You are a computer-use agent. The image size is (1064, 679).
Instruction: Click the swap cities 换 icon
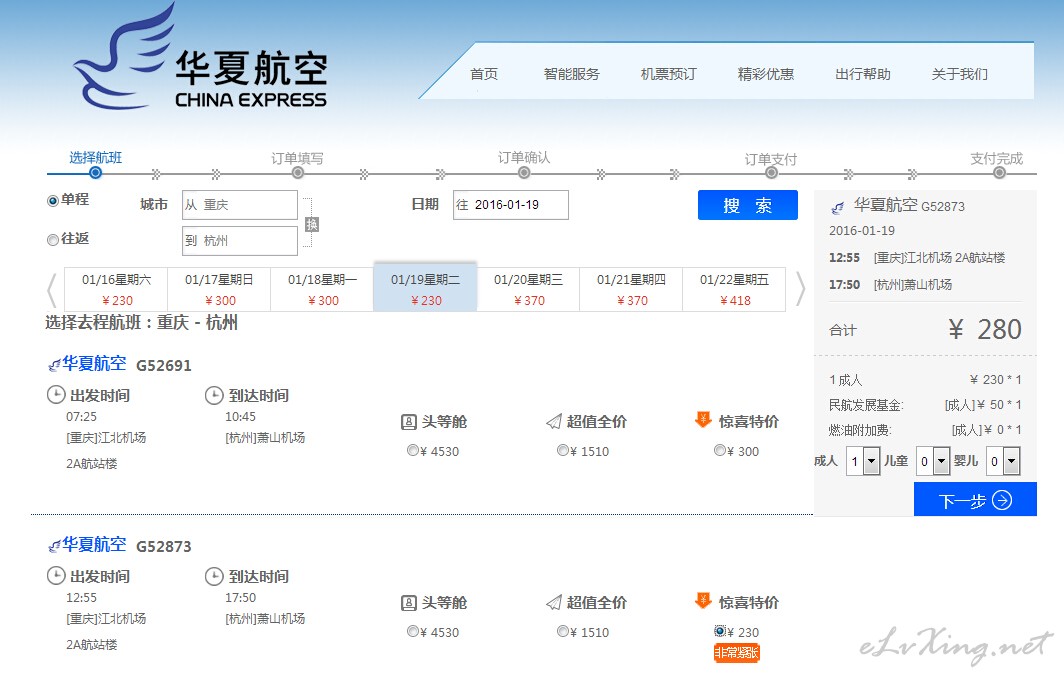(x=311, y=225)
